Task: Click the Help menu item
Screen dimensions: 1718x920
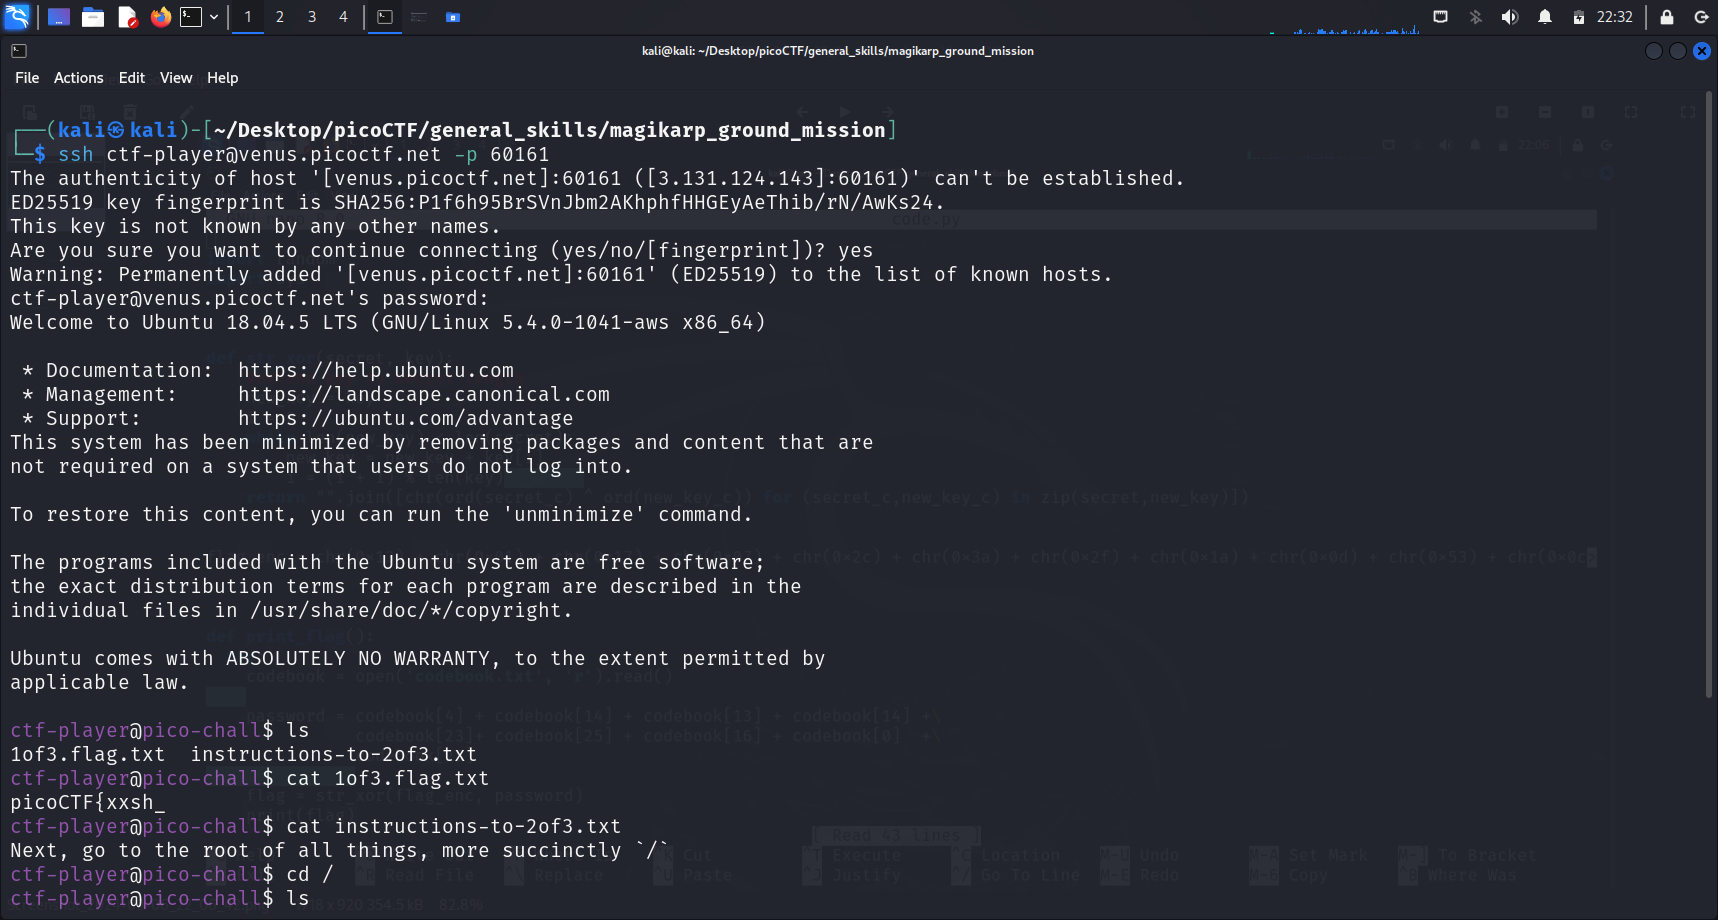Action: click(x=222, y=78)
